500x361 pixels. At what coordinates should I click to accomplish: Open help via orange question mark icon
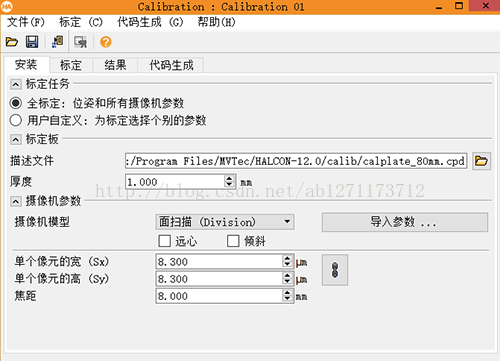106,42
